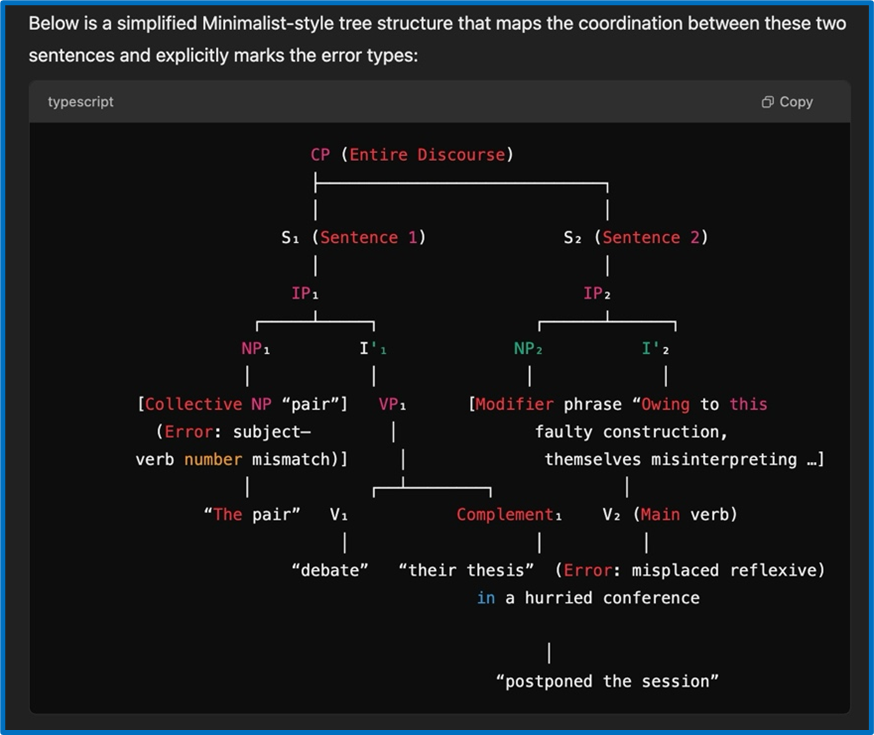The width and height of the screenshot is (874, 735).
Task: Click '[Collective NP "pair"]' text
Action: (x=242, y=404)
